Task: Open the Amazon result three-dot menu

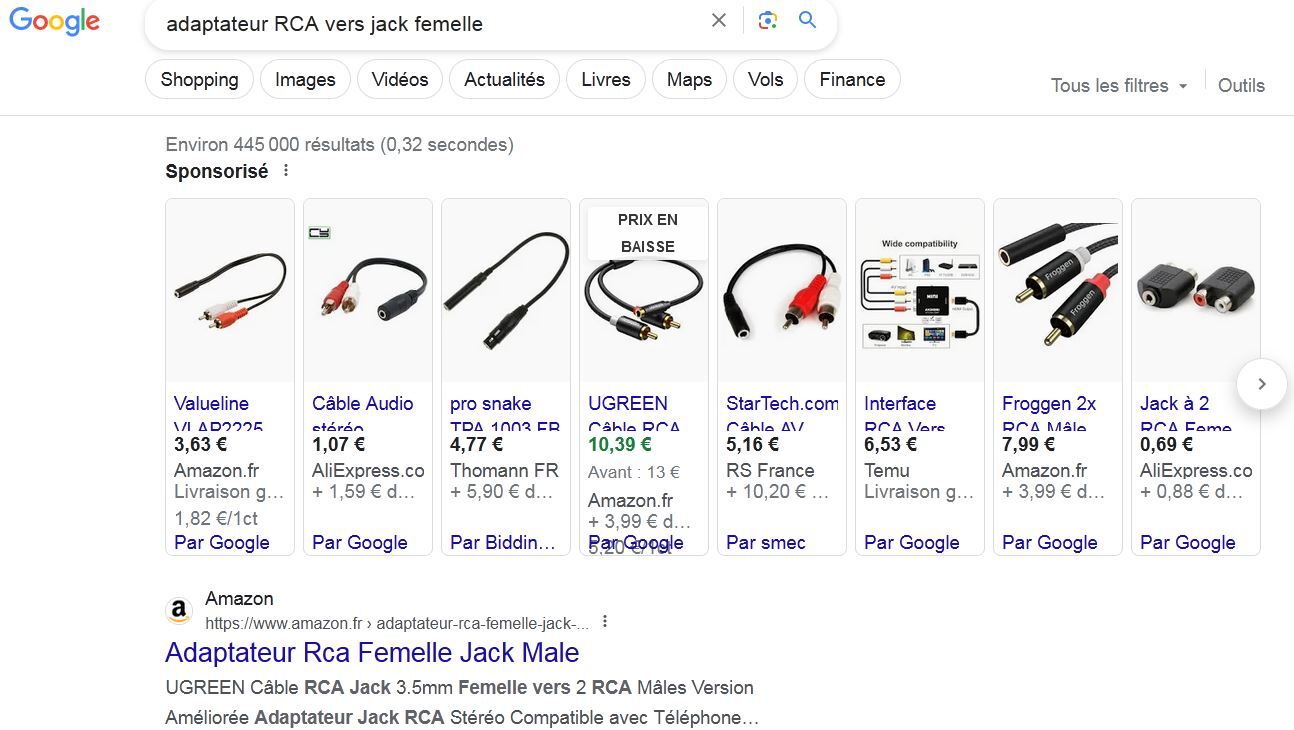Action: click(605, 622)
